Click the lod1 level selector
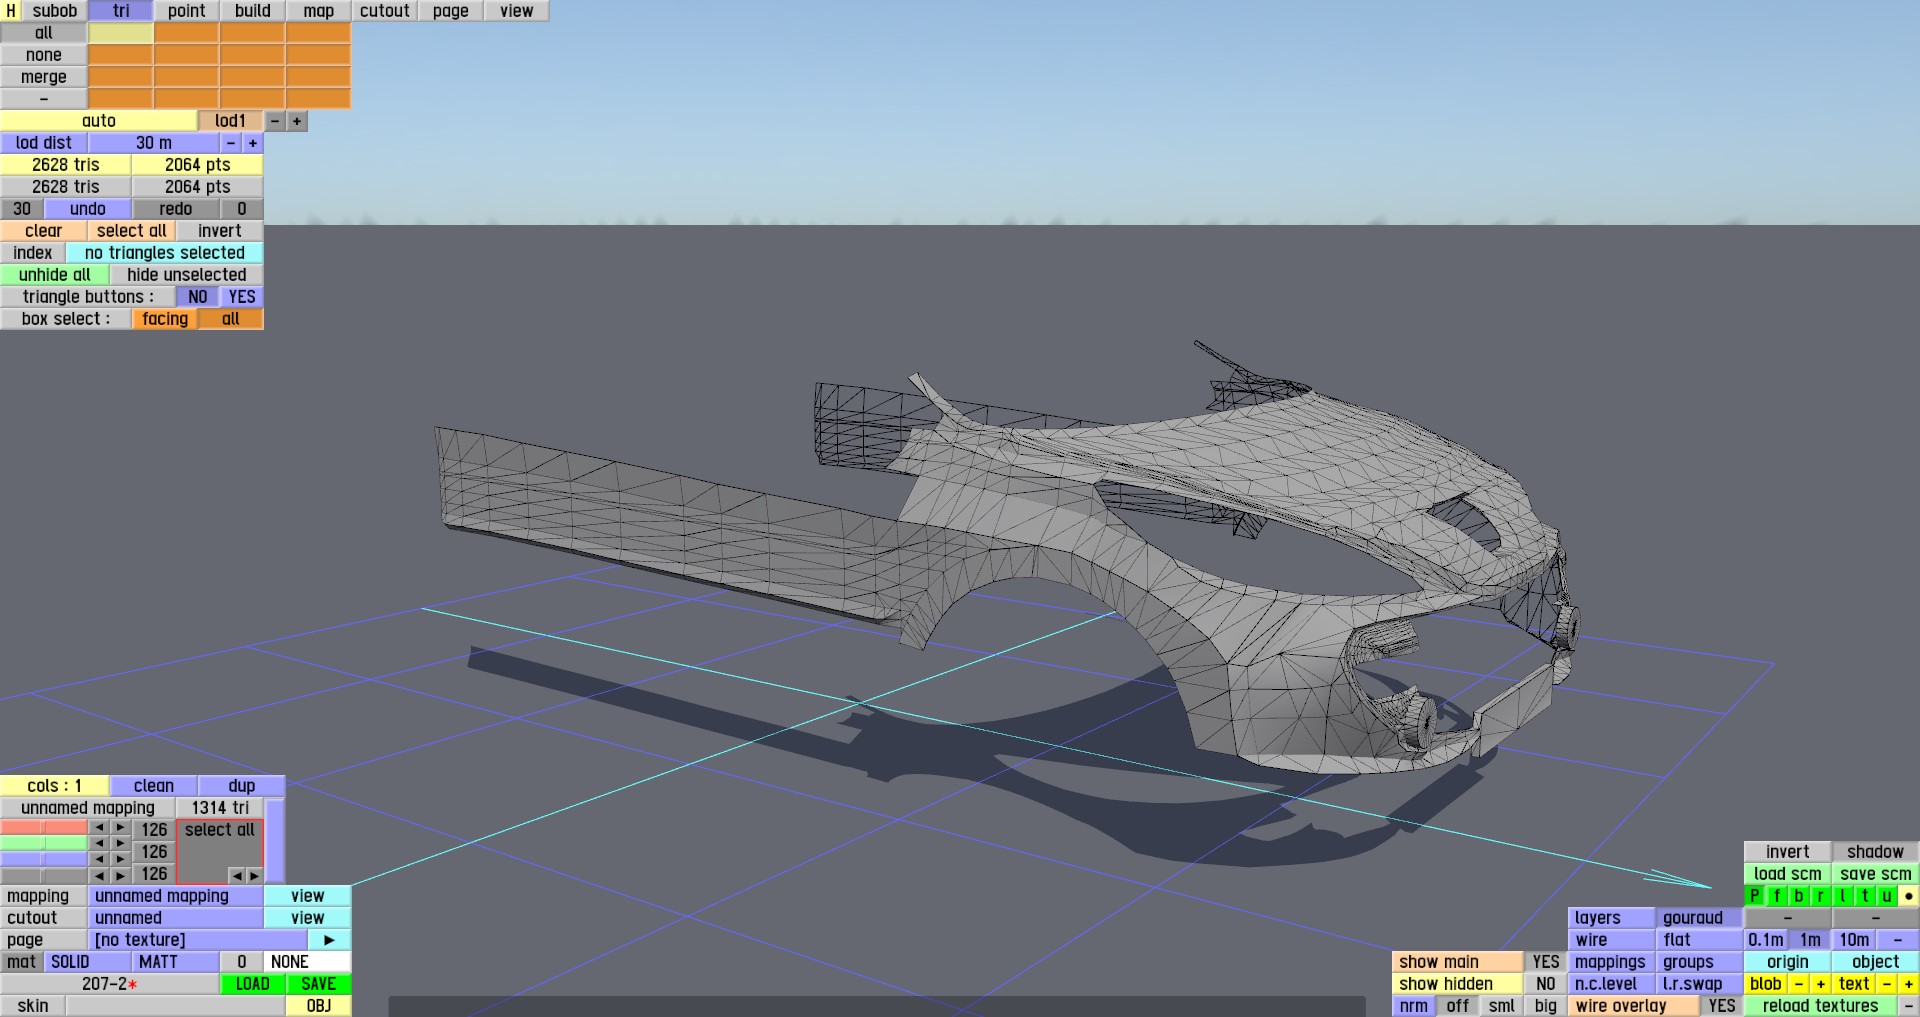The image size is (1920, 1017). (x=231, y=121)
